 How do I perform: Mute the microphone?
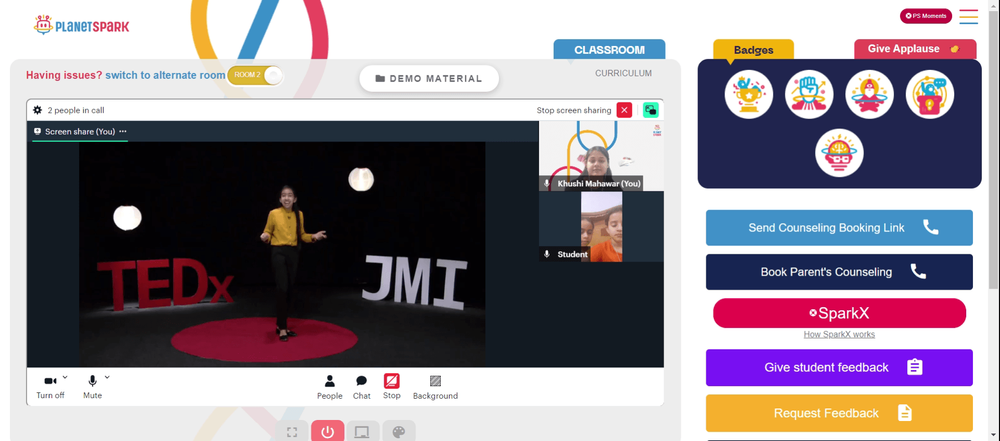coord(92,387)
